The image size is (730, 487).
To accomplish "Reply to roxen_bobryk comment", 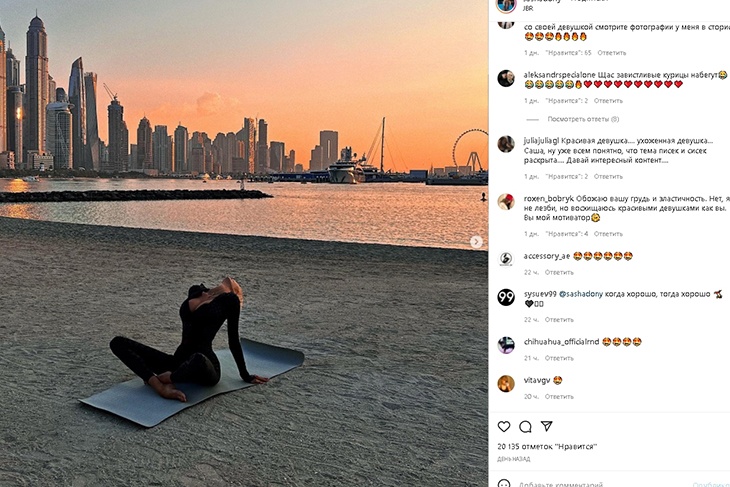I will pos(608,234).
